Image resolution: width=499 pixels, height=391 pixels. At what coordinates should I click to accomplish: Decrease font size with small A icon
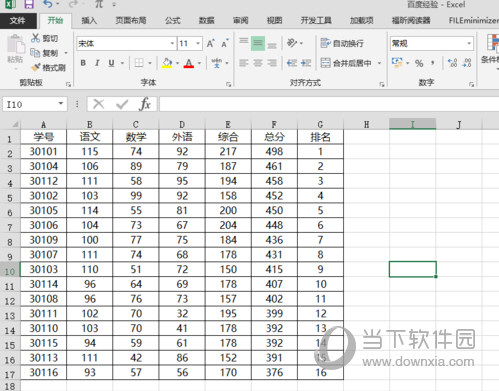(225, 43)
